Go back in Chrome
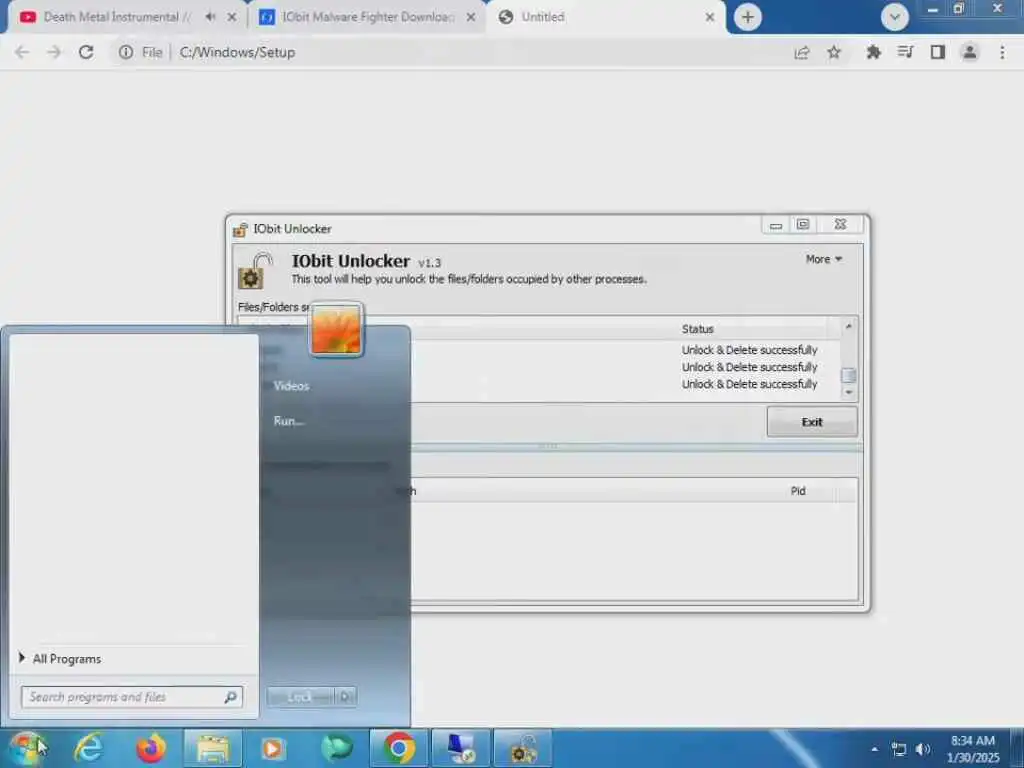This screenshot has width=1024, height=768. (x=22, y=52)
